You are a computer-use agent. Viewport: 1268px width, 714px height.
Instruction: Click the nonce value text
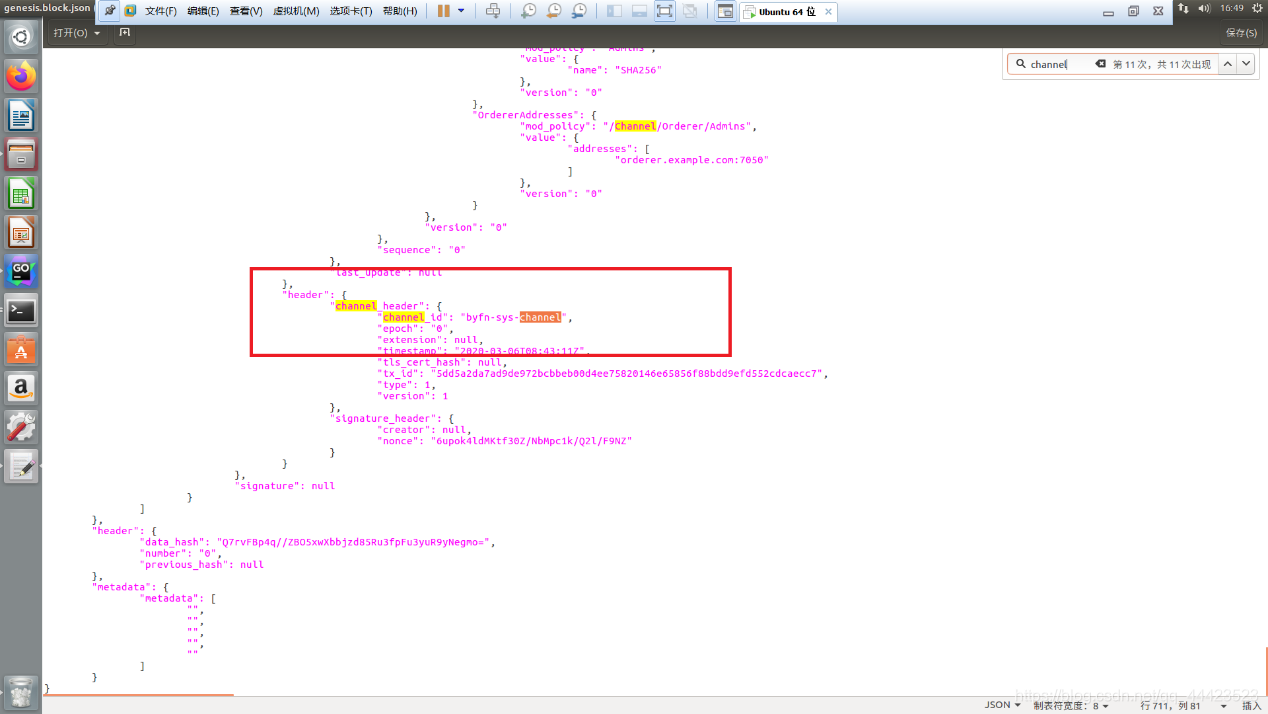coord(532,441)
